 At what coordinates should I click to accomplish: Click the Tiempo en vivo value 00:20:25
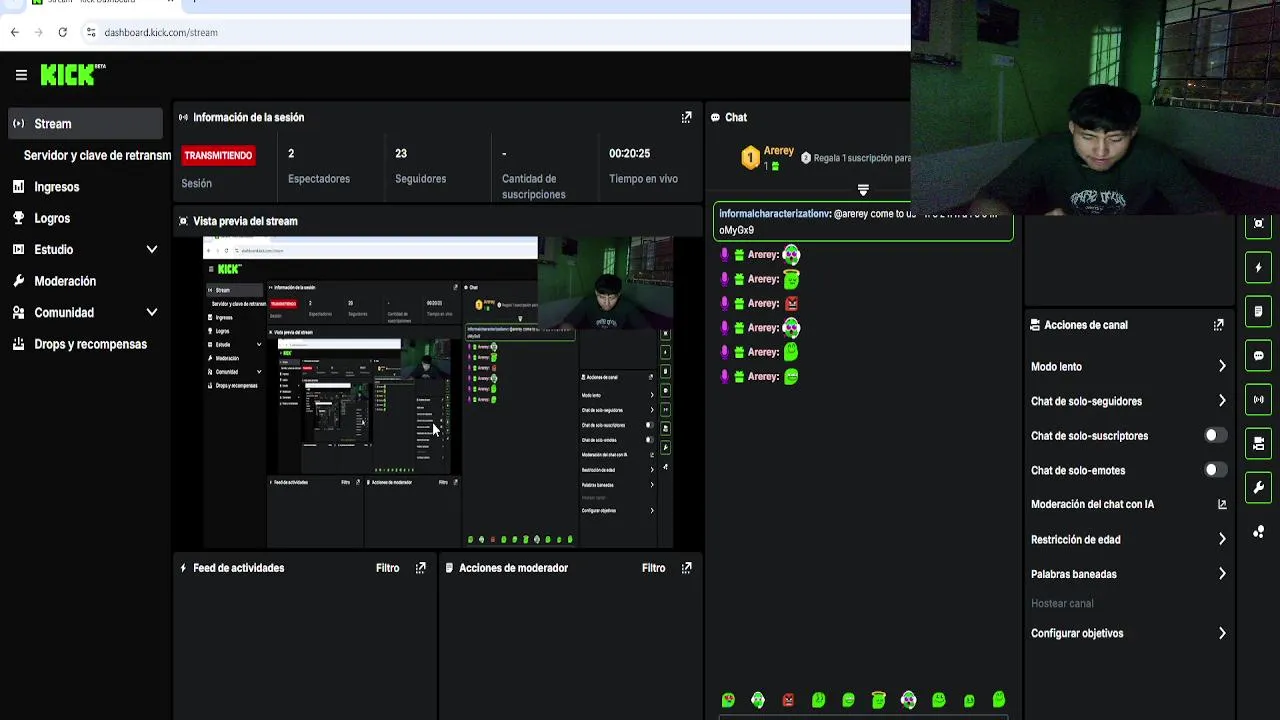point(629,153)
